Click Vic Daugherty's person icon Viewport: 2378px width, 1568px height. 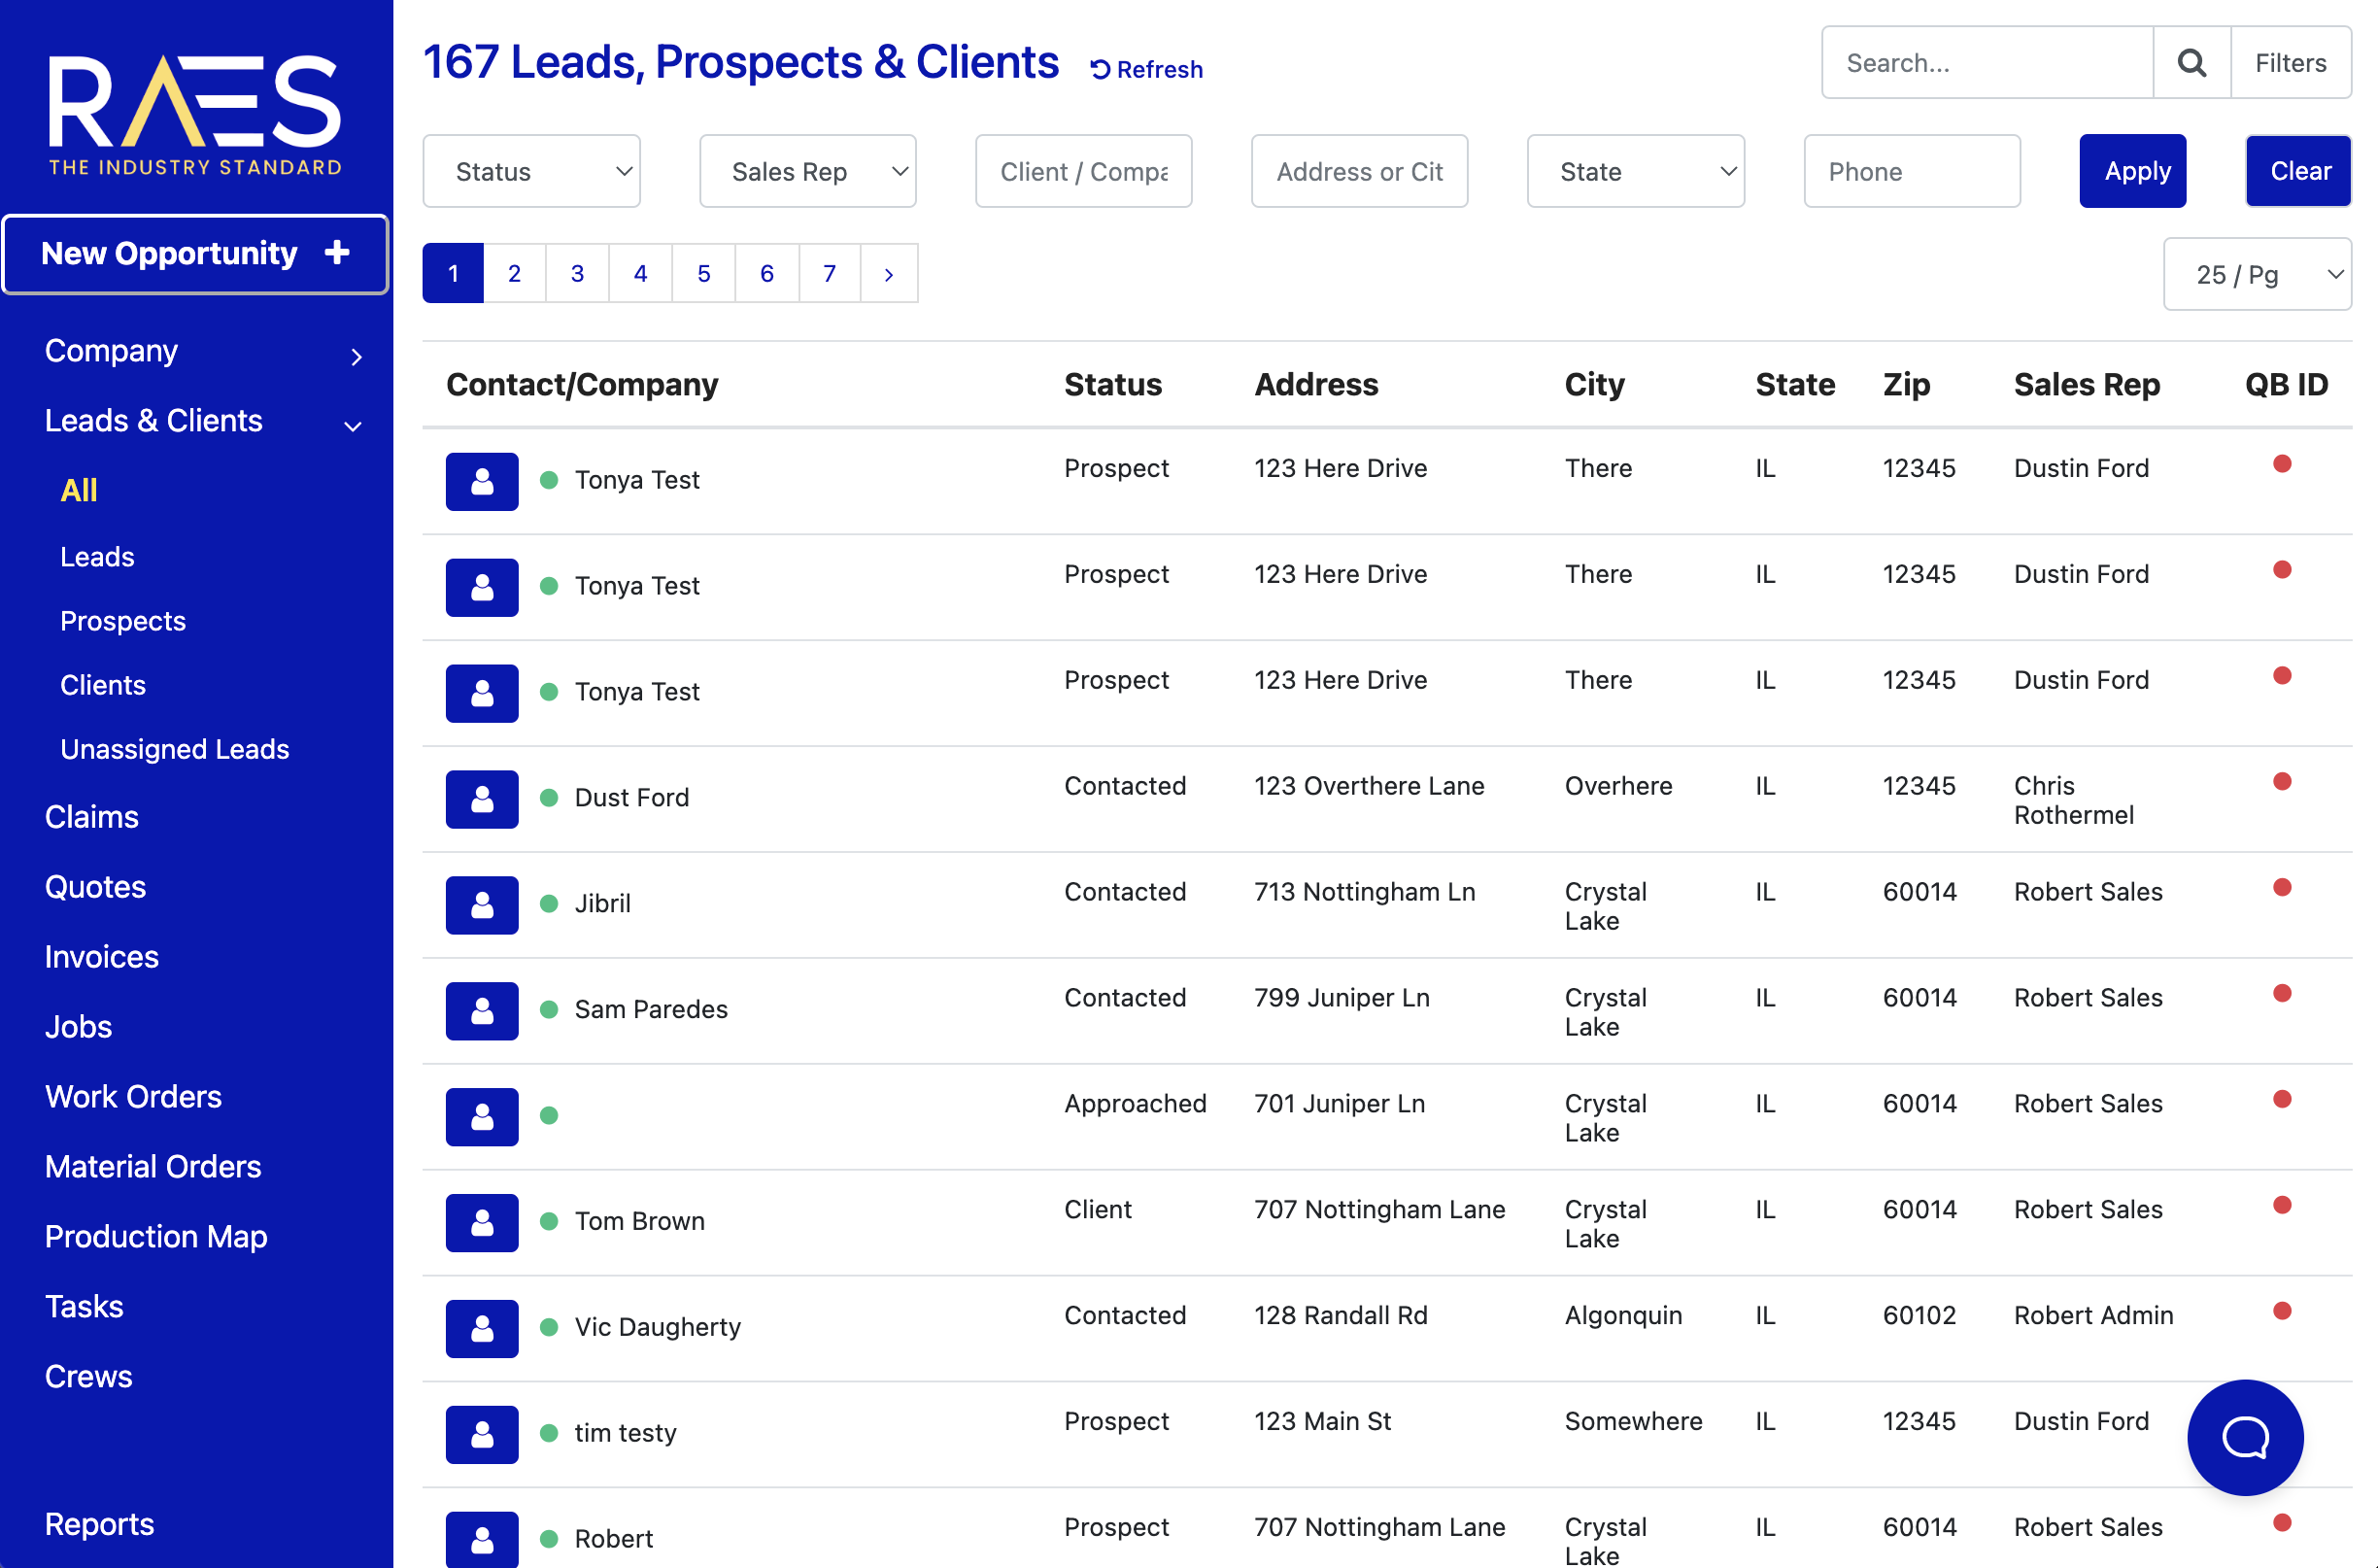click(x=482, y=1328)
